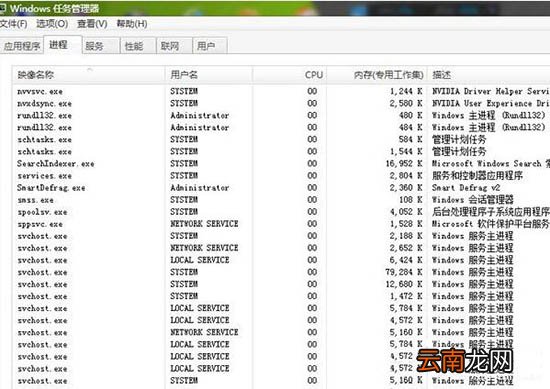The image size is (550, 389).
Task: Click the NVIDIA User Experience description cell
Action: pyautogui.click(x=491, y=103)
